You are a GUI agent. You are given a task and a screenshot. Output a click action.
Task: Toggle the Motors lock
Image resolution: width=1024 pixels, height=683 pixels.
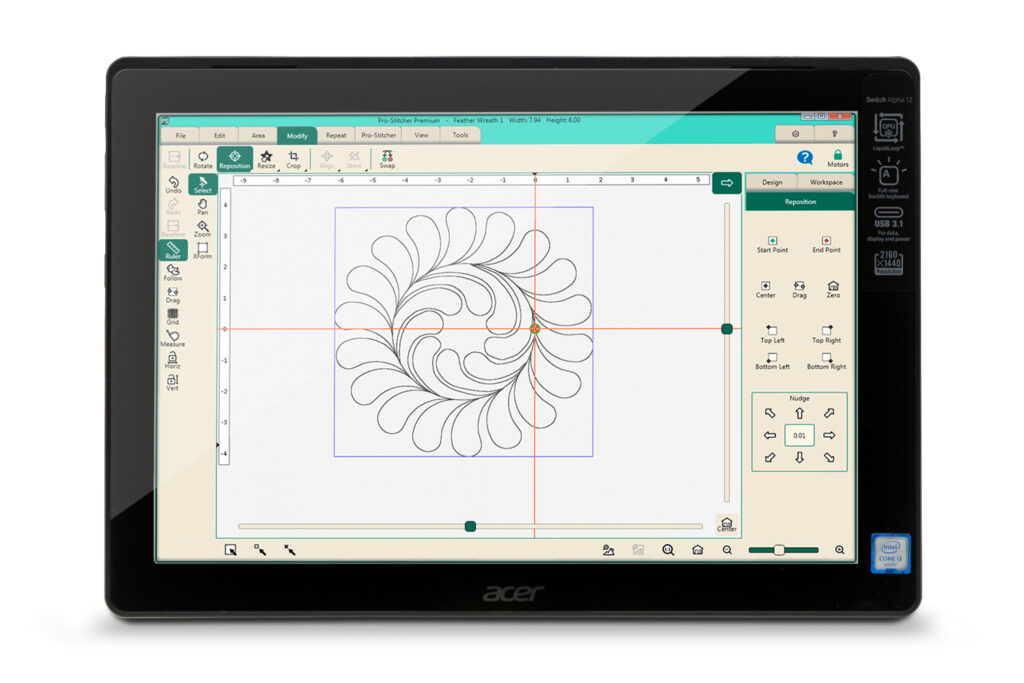[838, 158]
